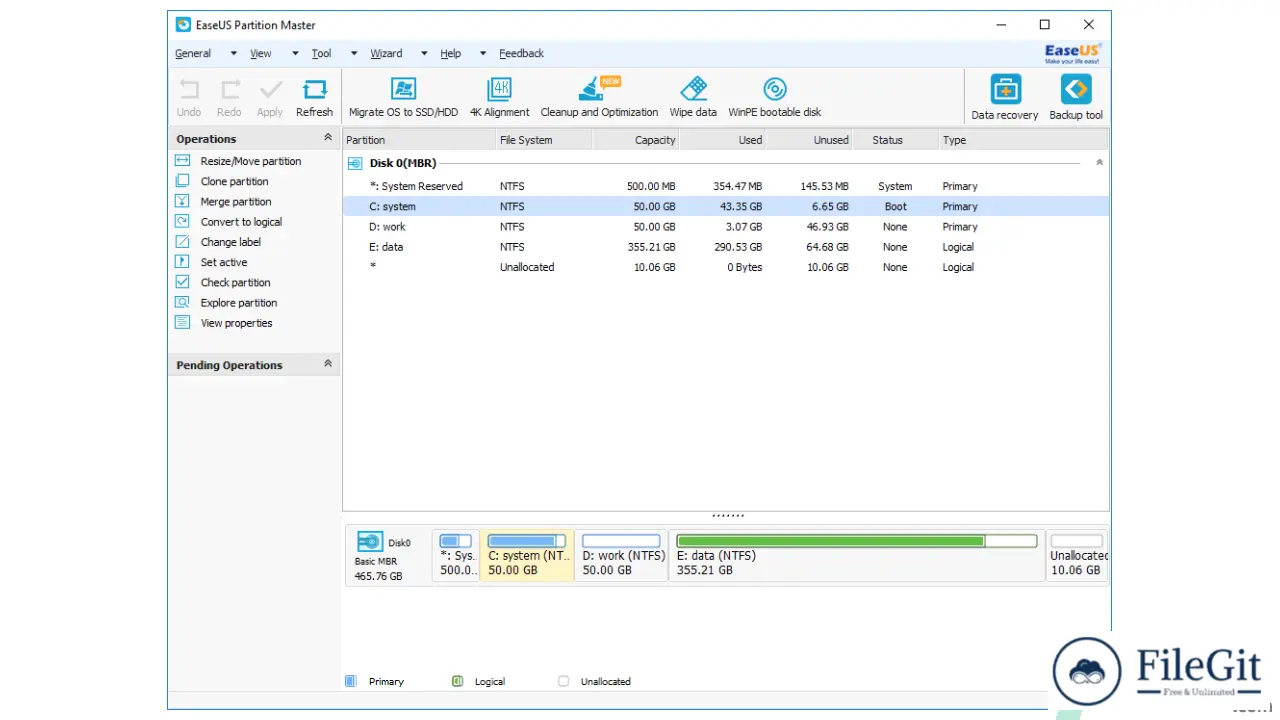The width and height of the screenshot is (1280, 720).
Task: Open the Wizard menu
Action: [386, 54]
